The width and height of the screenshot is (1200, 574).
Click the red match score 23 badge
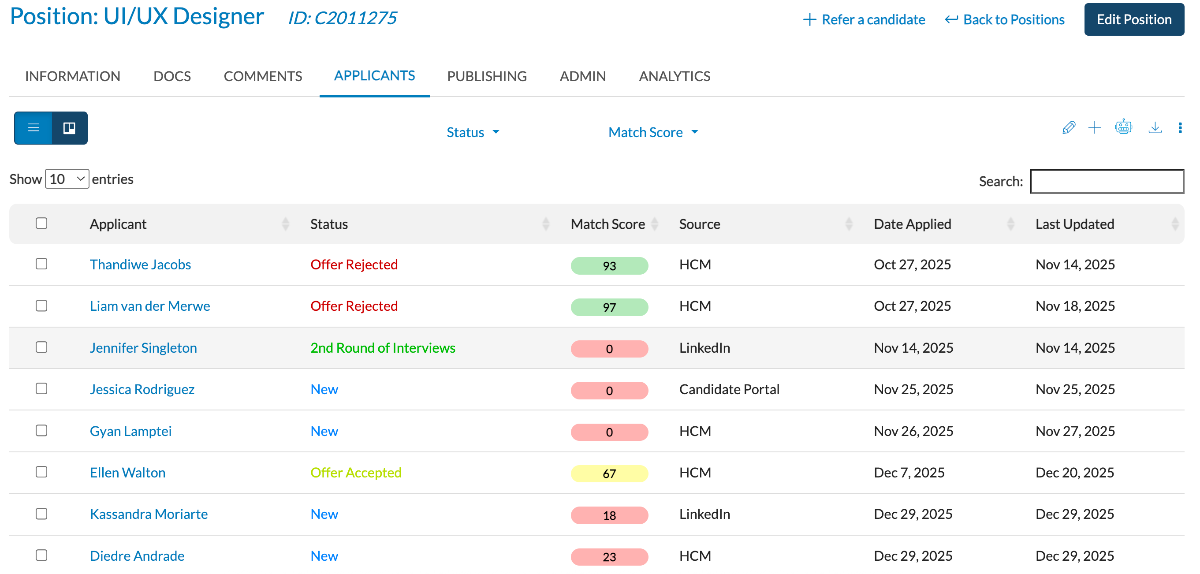pyautogui.click(x=610, y=557)
